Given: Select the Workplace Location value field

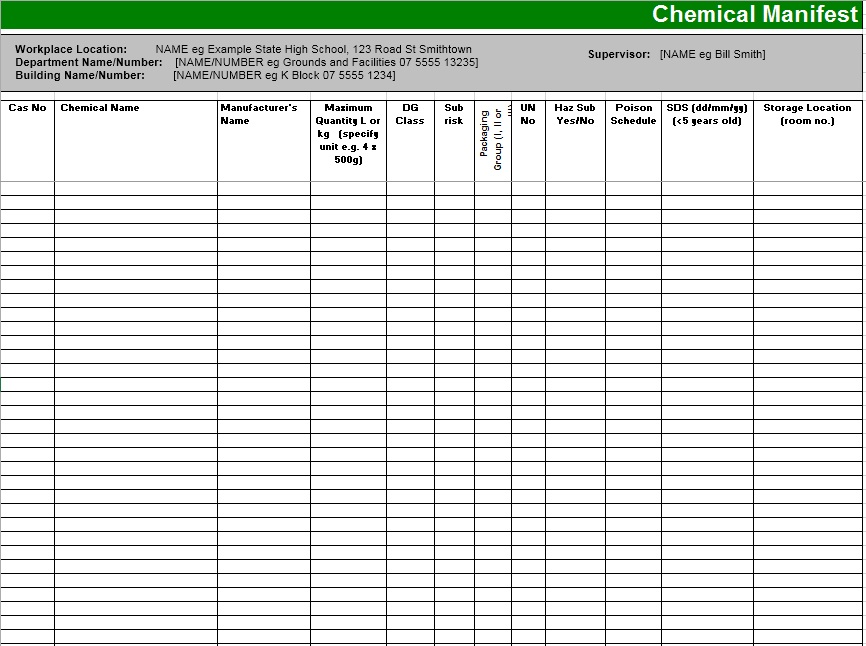Looking at the screenshot, I should pyautogui.click(x=310, y=48).
